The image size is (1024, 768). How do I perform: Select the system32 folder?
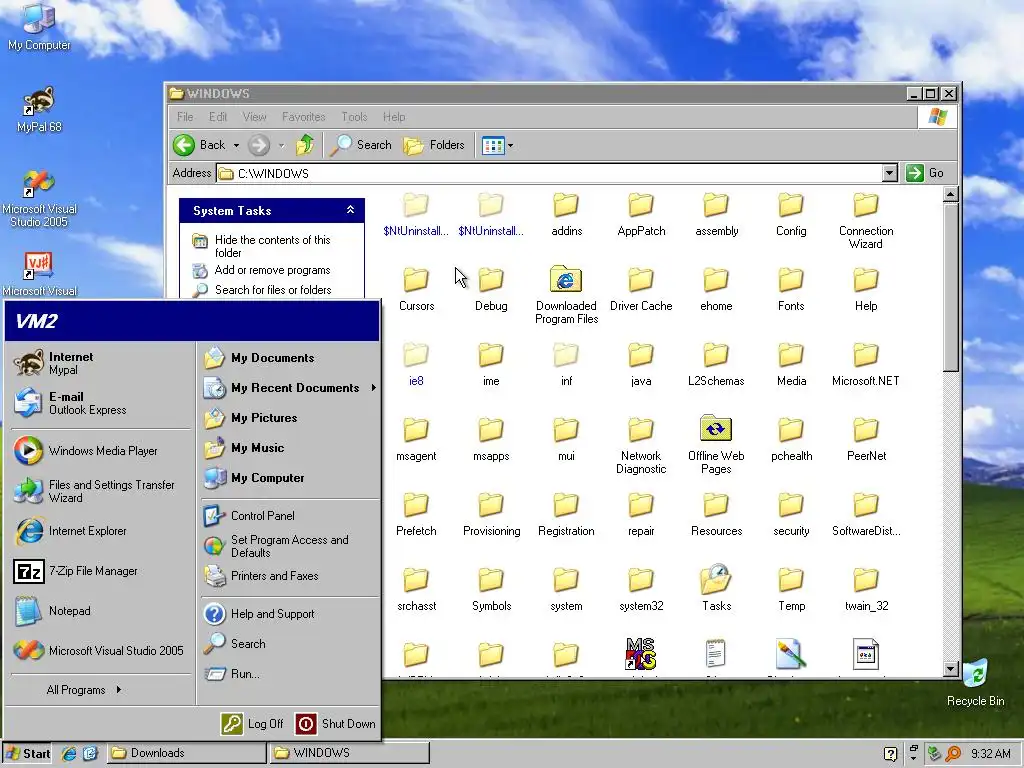[641, 590]
